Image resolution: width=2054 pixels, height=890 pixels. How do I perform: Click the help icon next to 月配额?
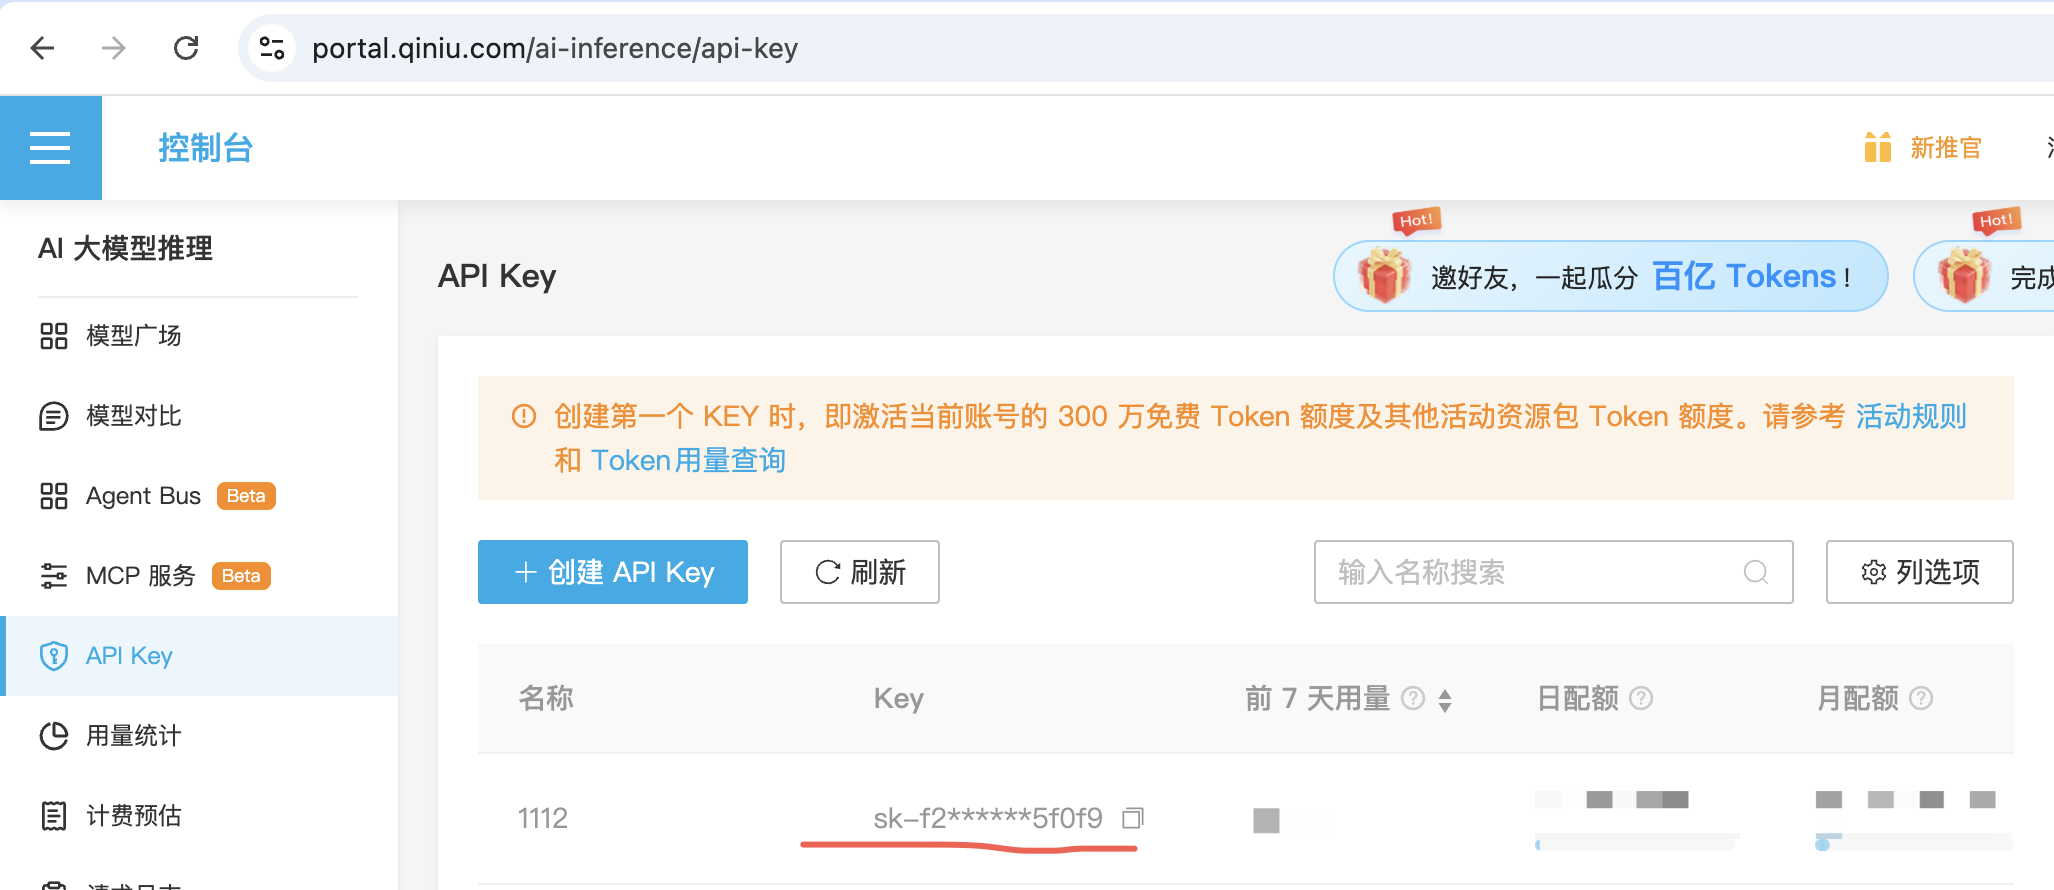tap(1921, 698)
